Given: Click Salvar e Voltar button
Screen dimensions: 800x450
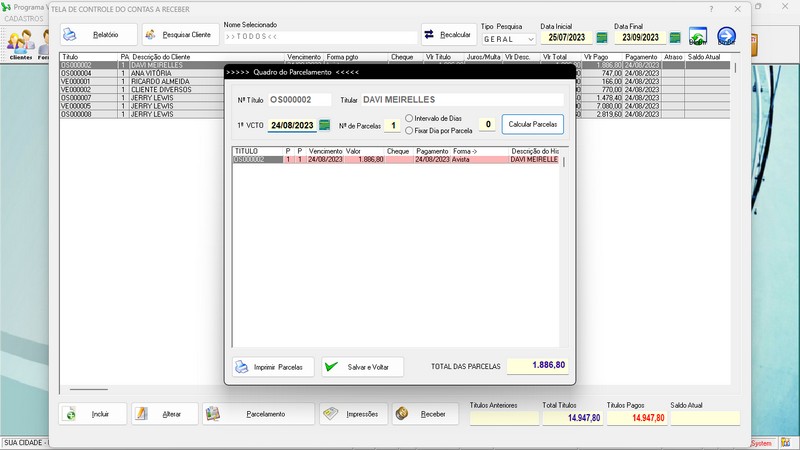Looking at the screenshot, I should point(362,367).
